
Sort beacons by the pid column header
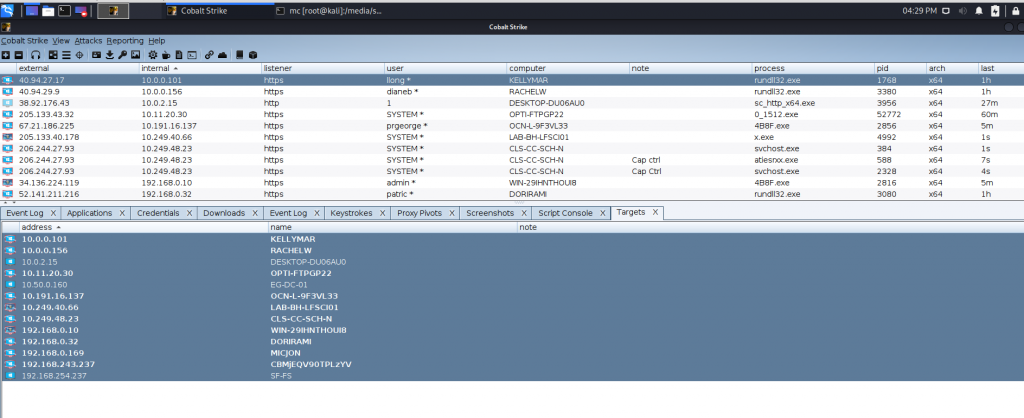pyautogui.click(x=901, y=68)
